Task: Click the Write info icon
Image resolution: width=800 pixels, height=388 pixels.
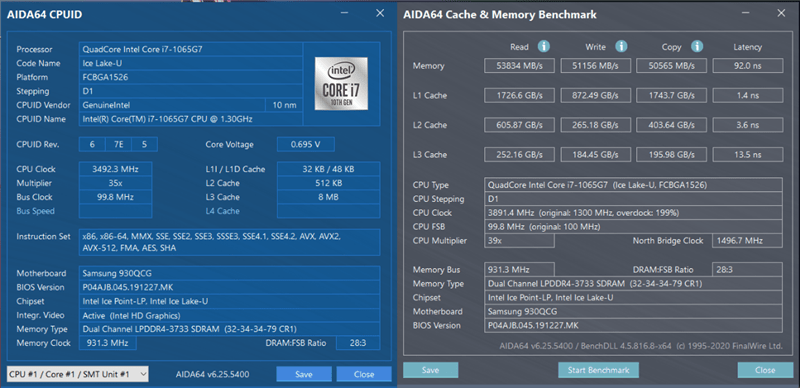Action: pyautogui.click(x=621, y=46)
